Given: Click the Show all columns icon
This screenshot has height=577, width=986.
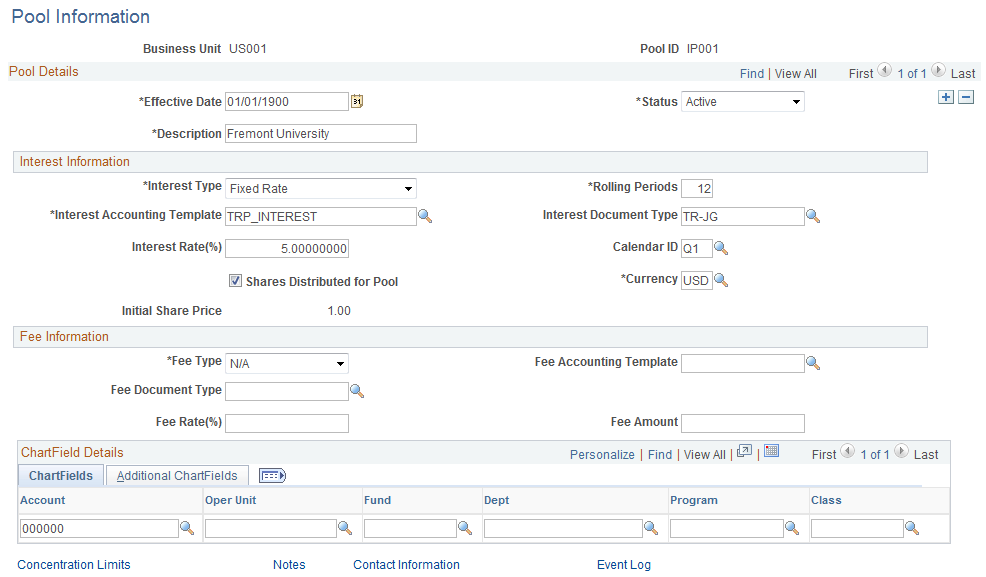Looking at the screenshot, I should click(x=272, y=476).
